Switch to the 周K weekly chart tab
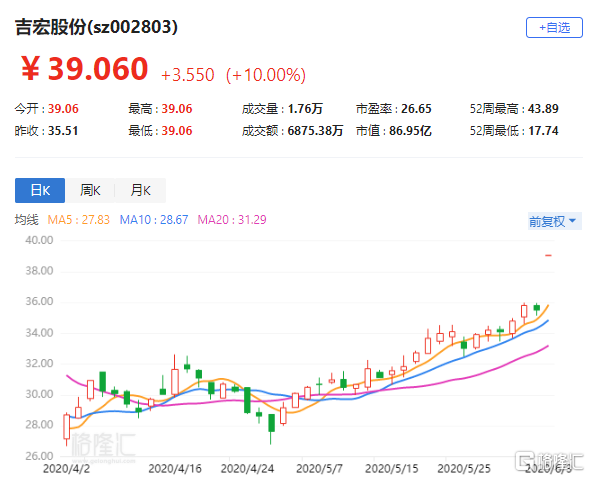 90,190
